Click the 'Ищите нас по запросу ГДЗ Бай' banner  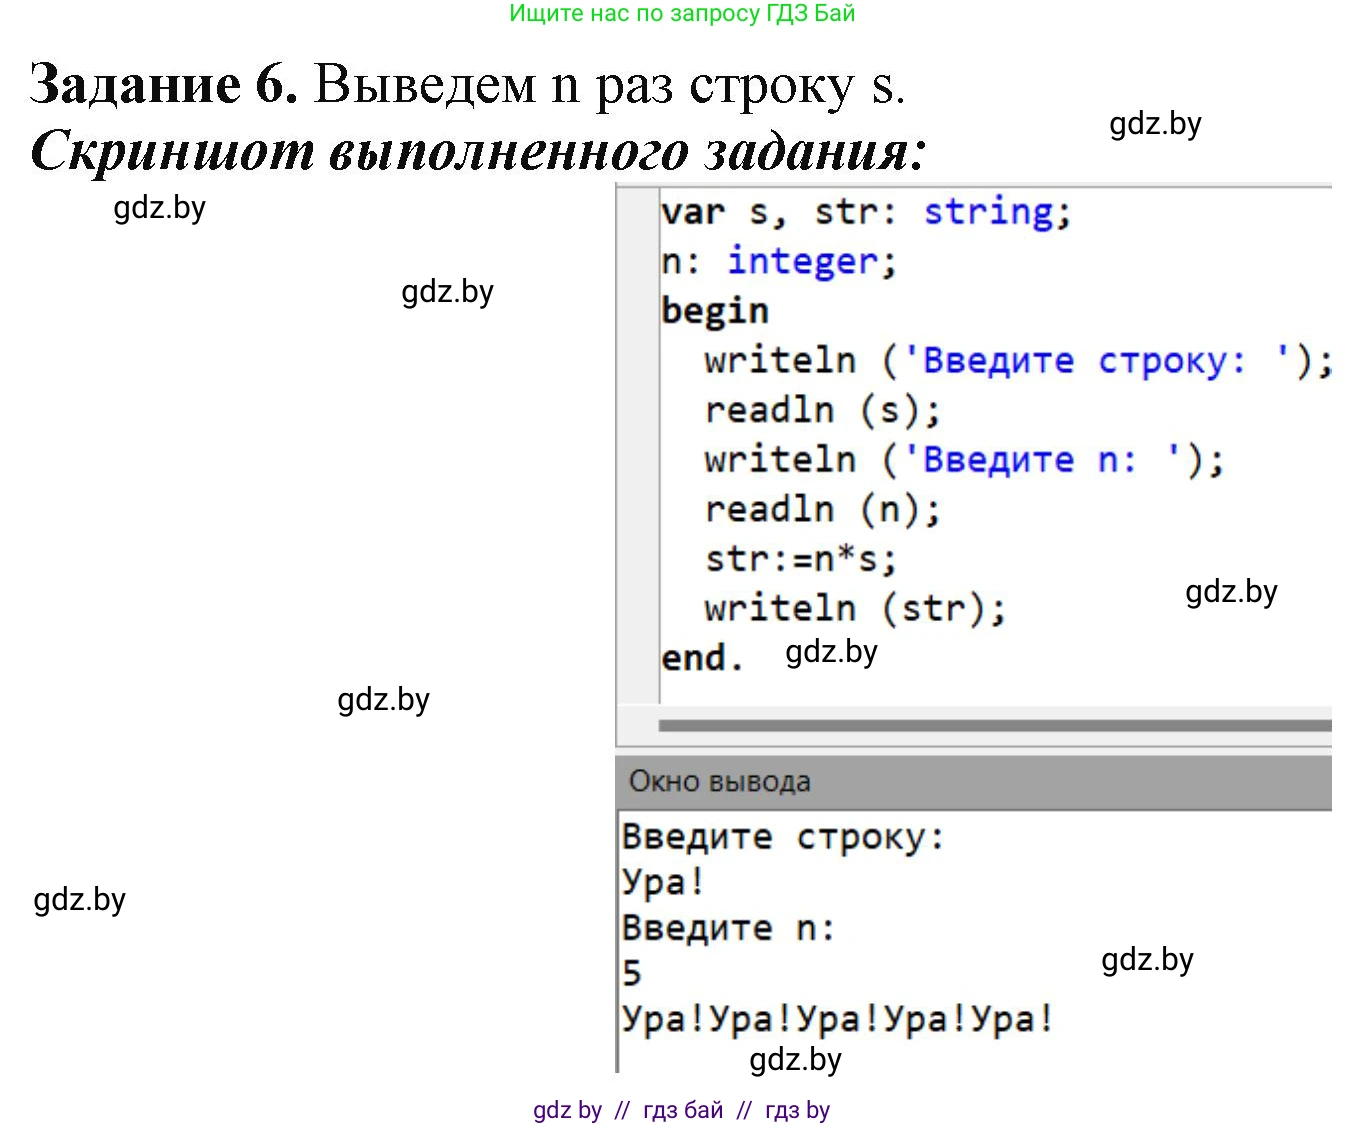pyautogui.click(x=683, y=13)
